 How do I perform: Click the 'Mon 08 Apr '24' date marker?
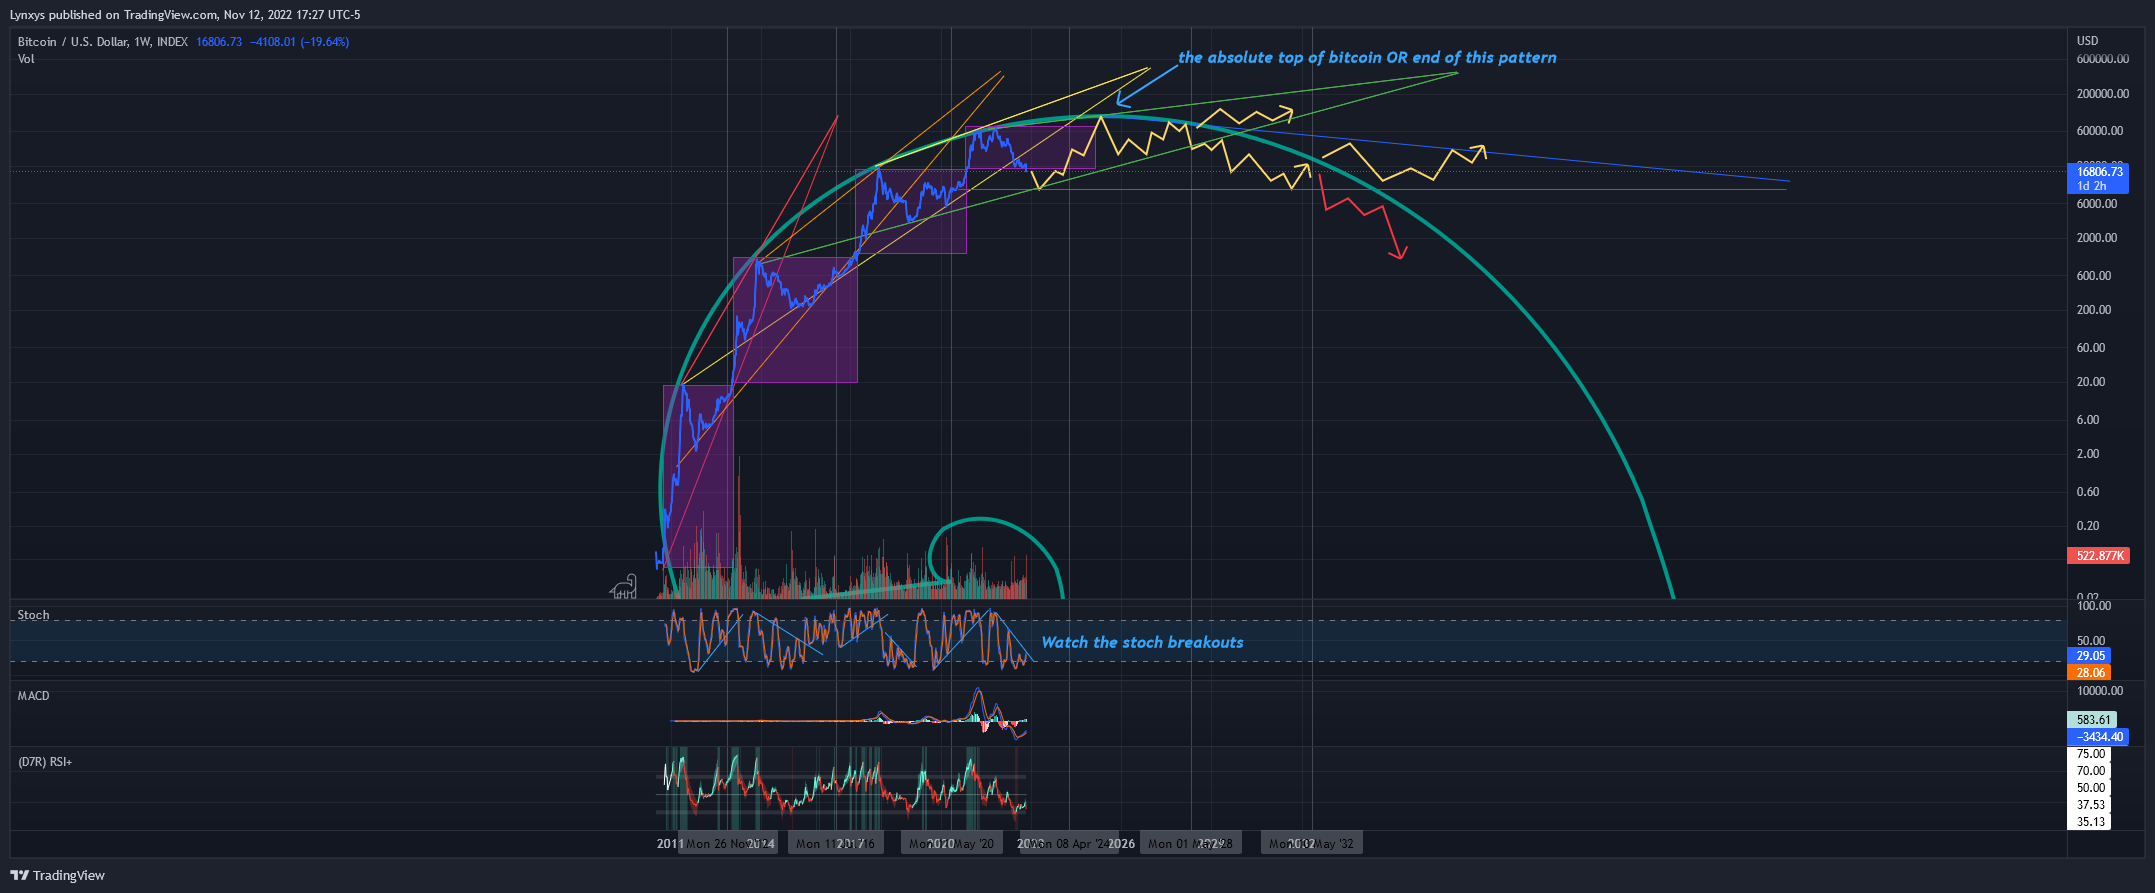click(x=1070, y=844)
